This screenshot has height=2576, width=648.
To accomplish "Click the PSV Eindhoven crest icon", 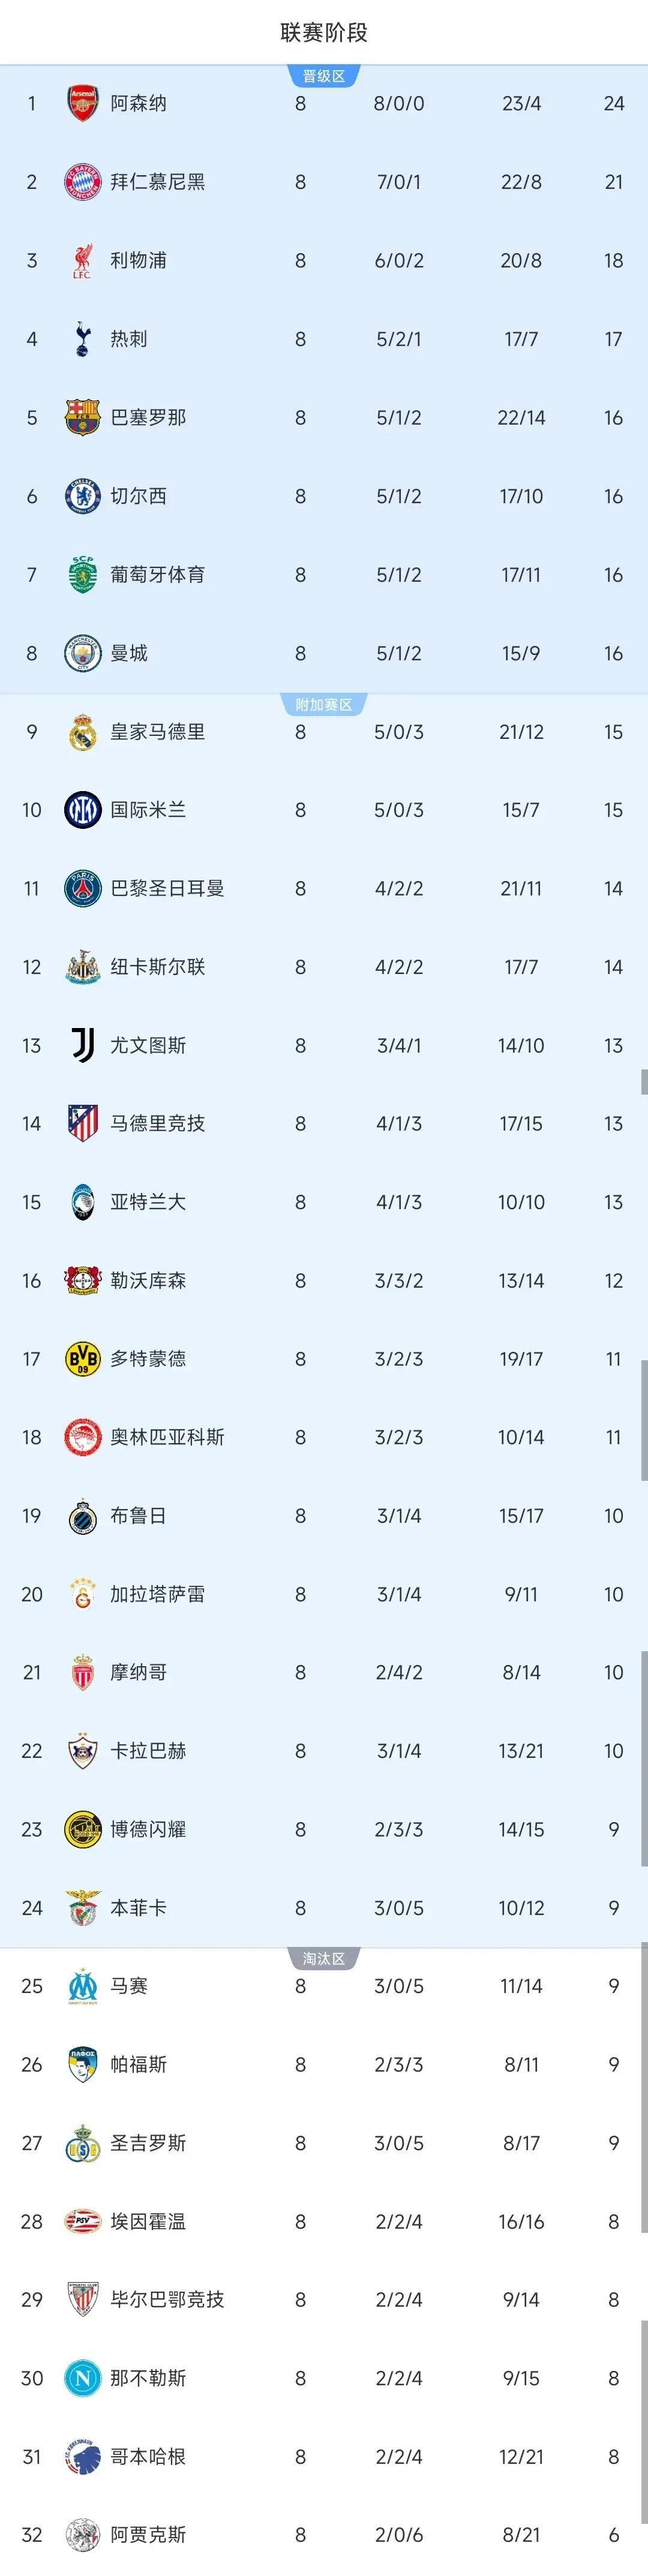I will [82, 2221].
